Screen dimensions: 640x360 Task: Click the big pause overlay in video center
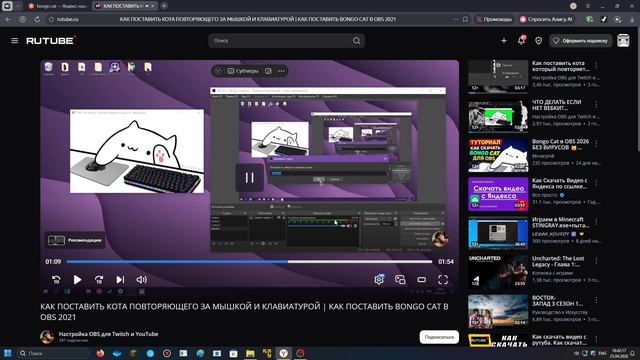tap(249, 178)
